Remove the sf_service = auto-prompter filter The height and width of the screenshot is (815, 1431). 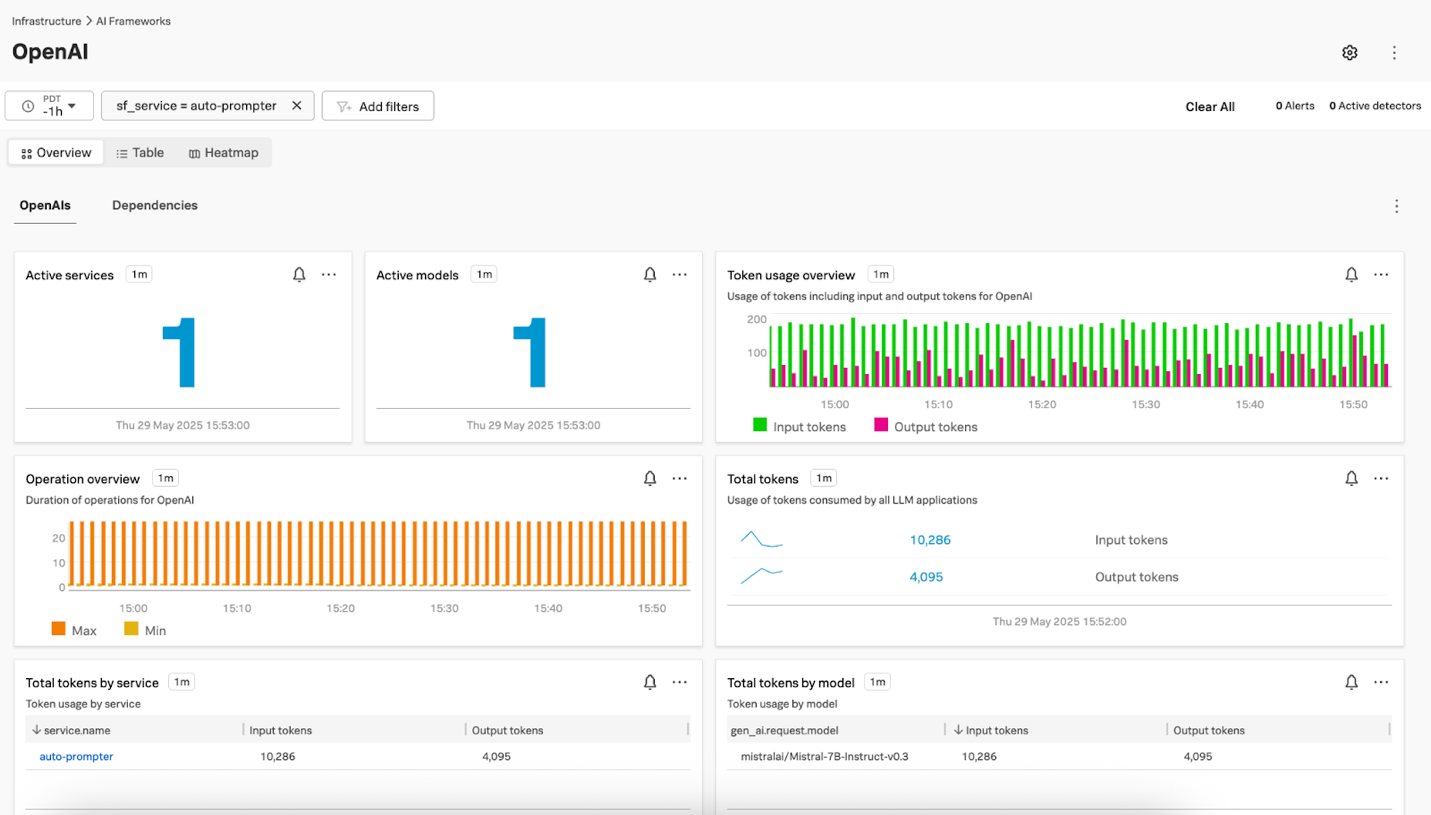(x=297, y=106)
